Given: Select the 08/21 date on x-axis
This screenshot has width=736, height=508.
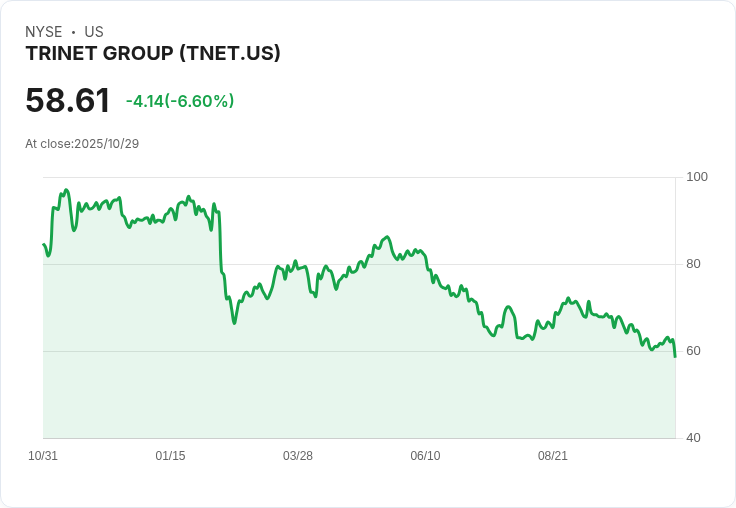Looking at the screenshot, I should (x=553, y=456).
